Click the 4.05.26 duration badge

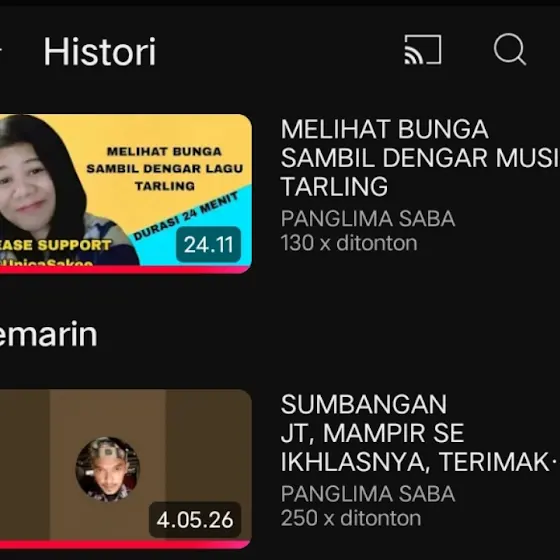[195, 520]
